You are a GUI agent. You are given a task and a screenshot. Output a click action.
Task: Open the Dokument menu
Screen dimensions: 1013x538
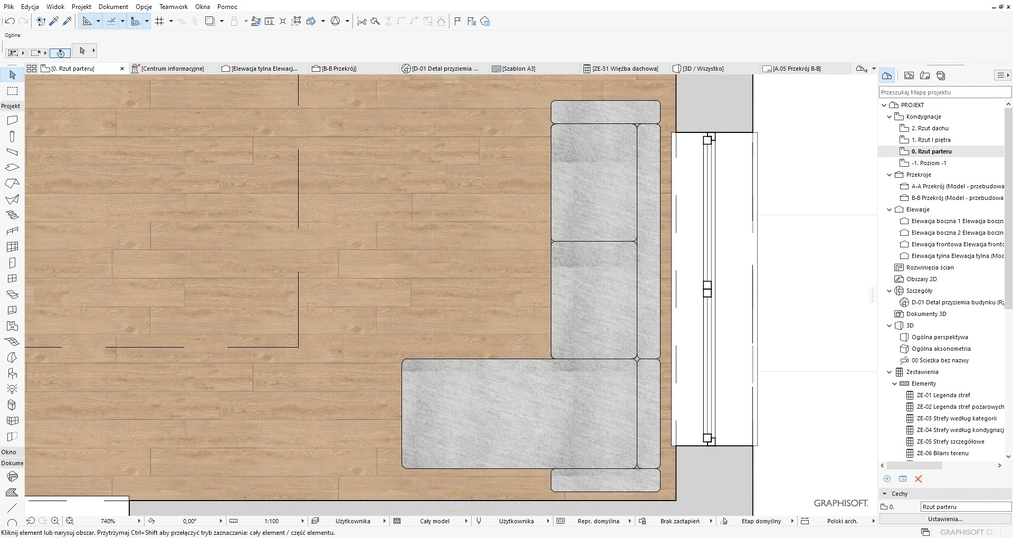[x=113, y=6]
